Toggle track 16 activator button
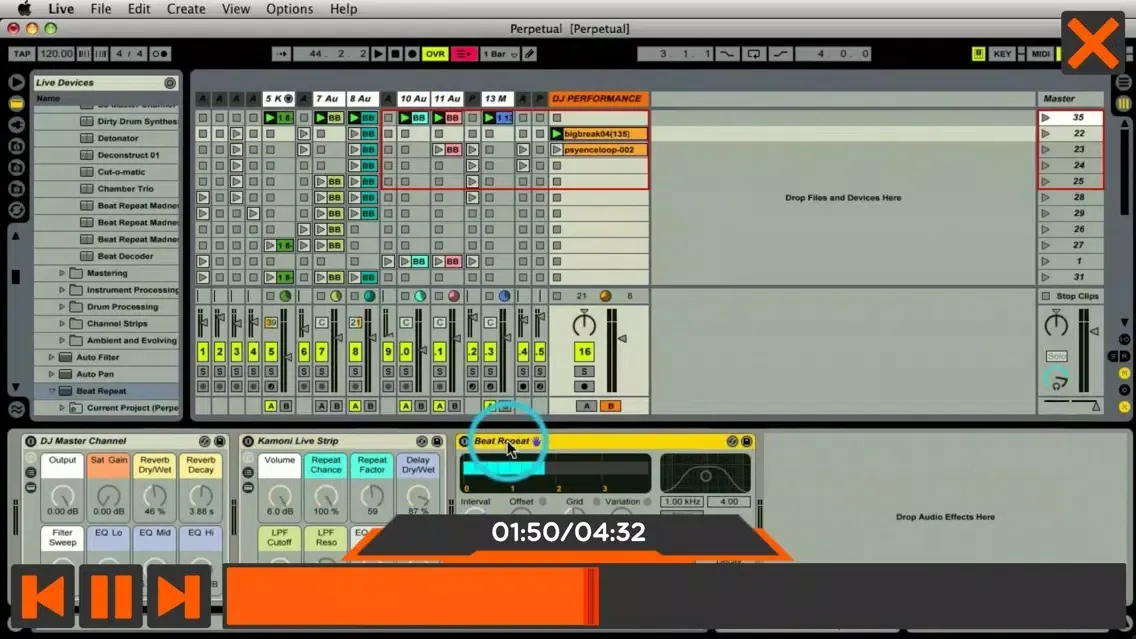This screenshot has width=1136, height=639. pyautogui.click(x=584, y=352)
